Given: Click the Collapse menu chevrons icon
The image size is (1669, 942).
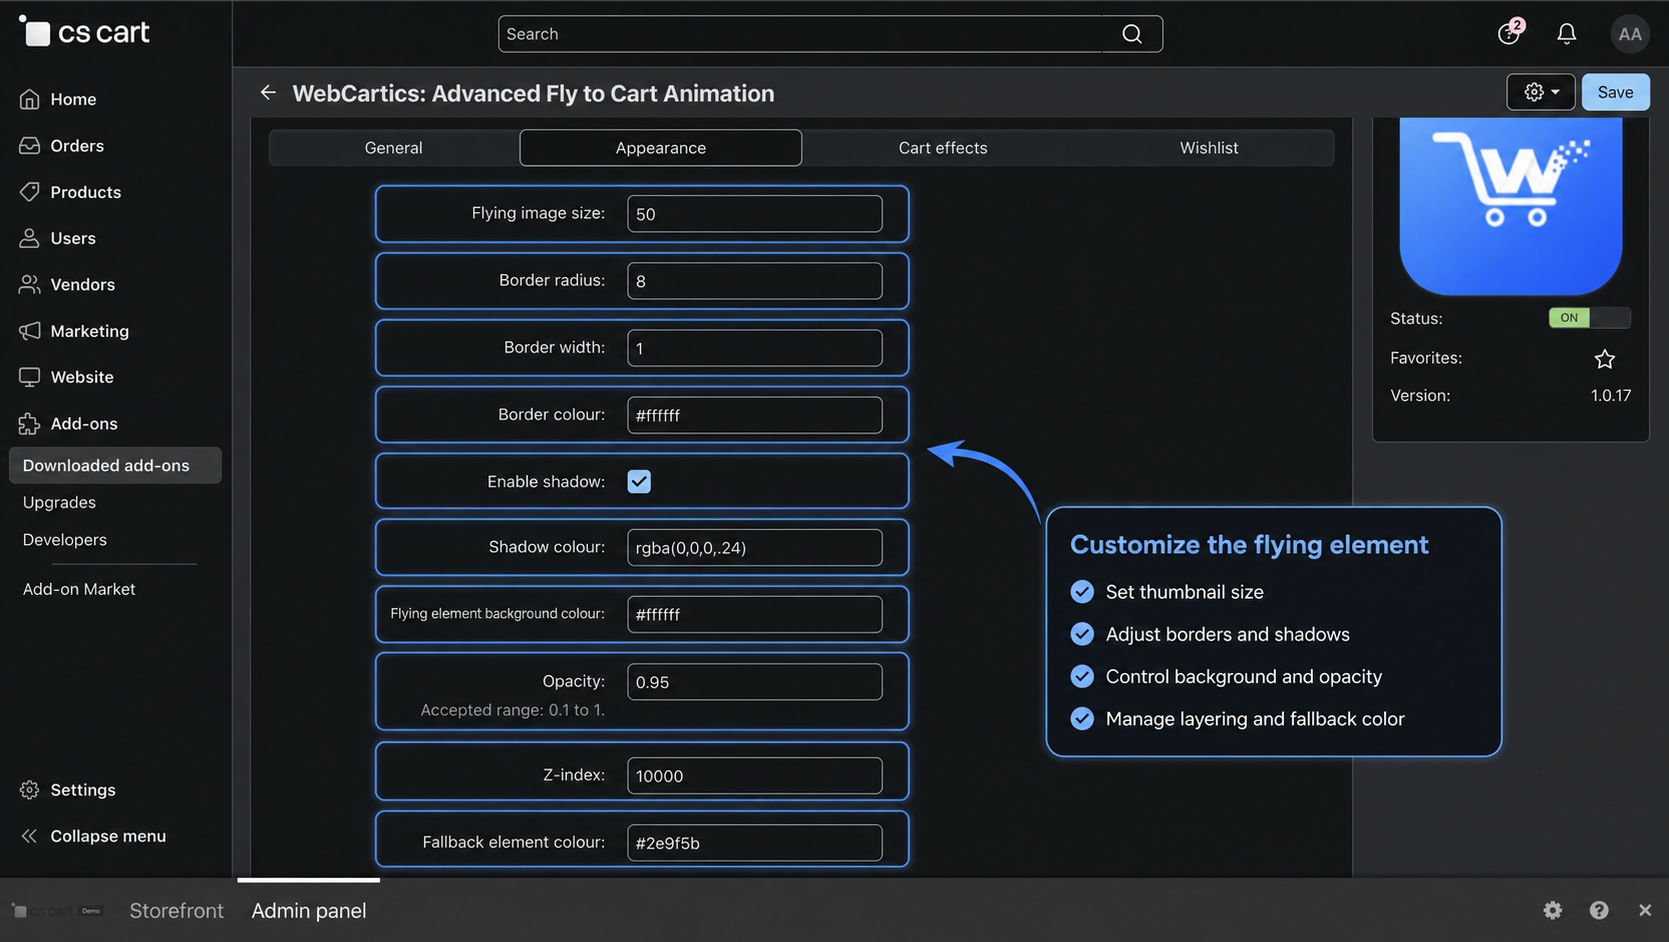Looking at the screenshot, I should [x=30, y=836].
